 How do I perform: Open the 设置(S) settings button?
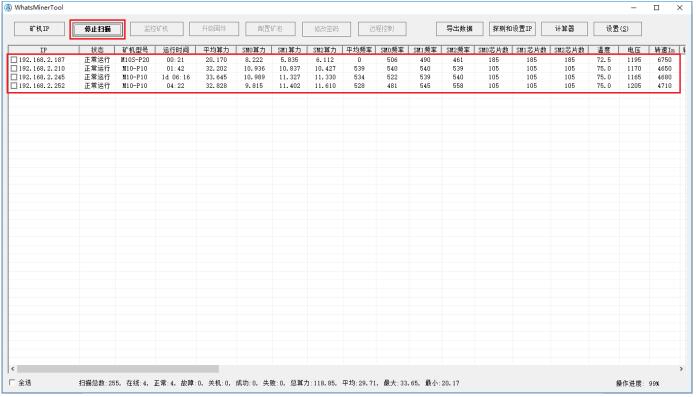point(617,29)
